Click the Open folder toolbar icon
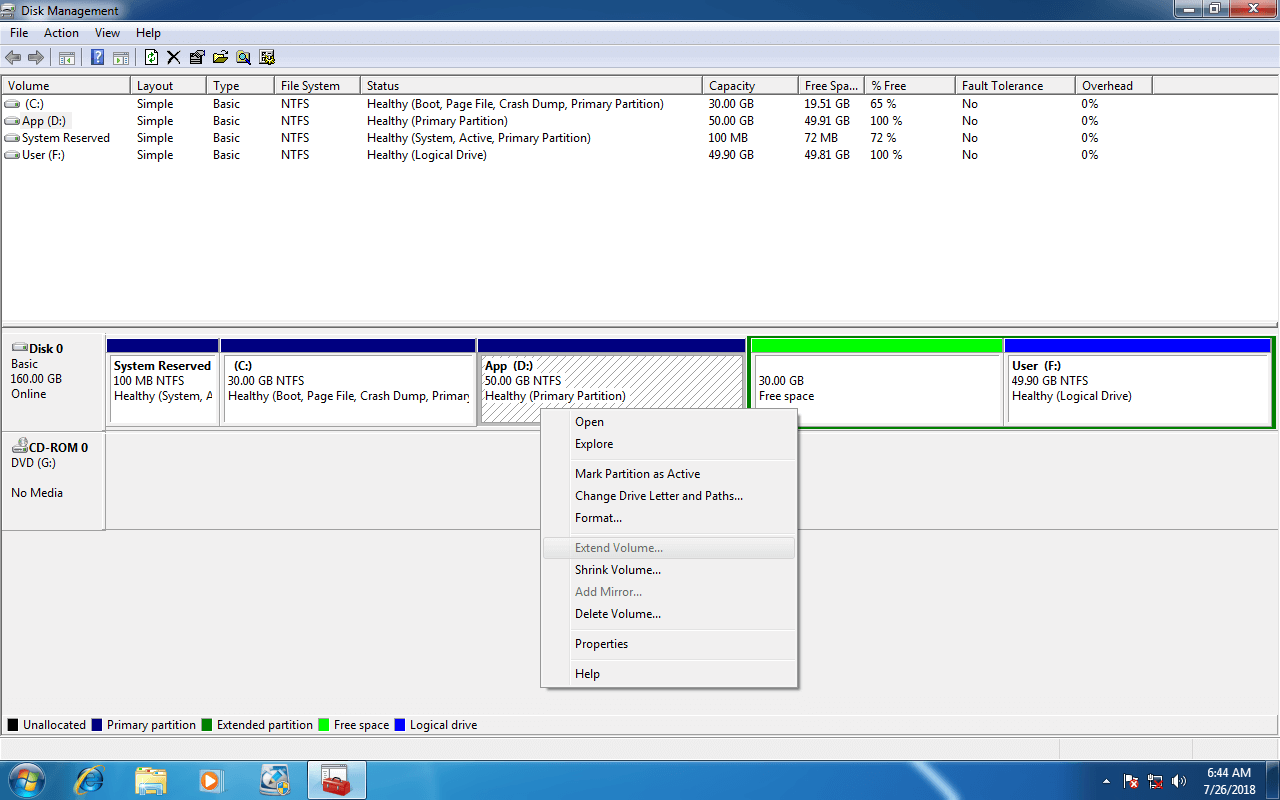1280x800 pixels. pyautogui.click(x=220, y=58)
